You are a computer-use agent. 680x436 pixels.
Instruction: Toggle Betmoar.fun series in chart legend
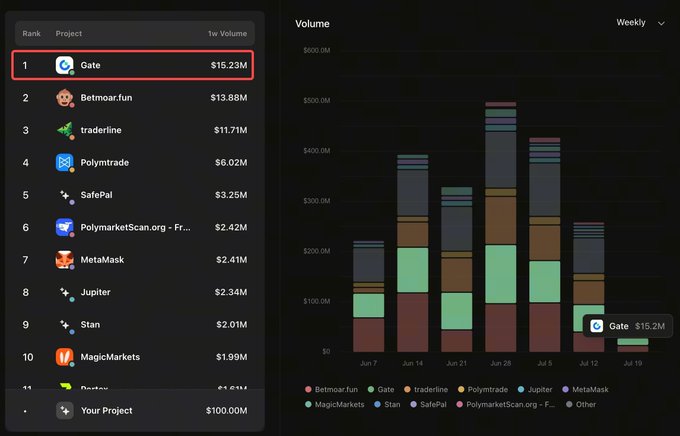tap(332, 390)
